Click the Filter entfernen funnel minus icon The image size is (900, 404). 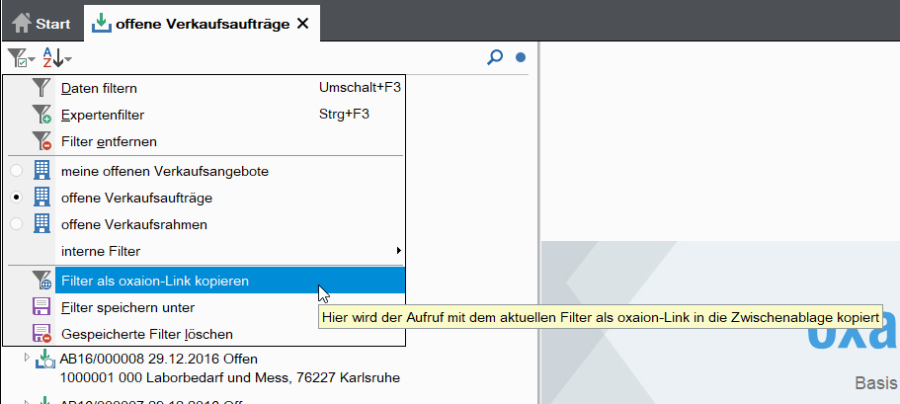click(x=41, y=141)
